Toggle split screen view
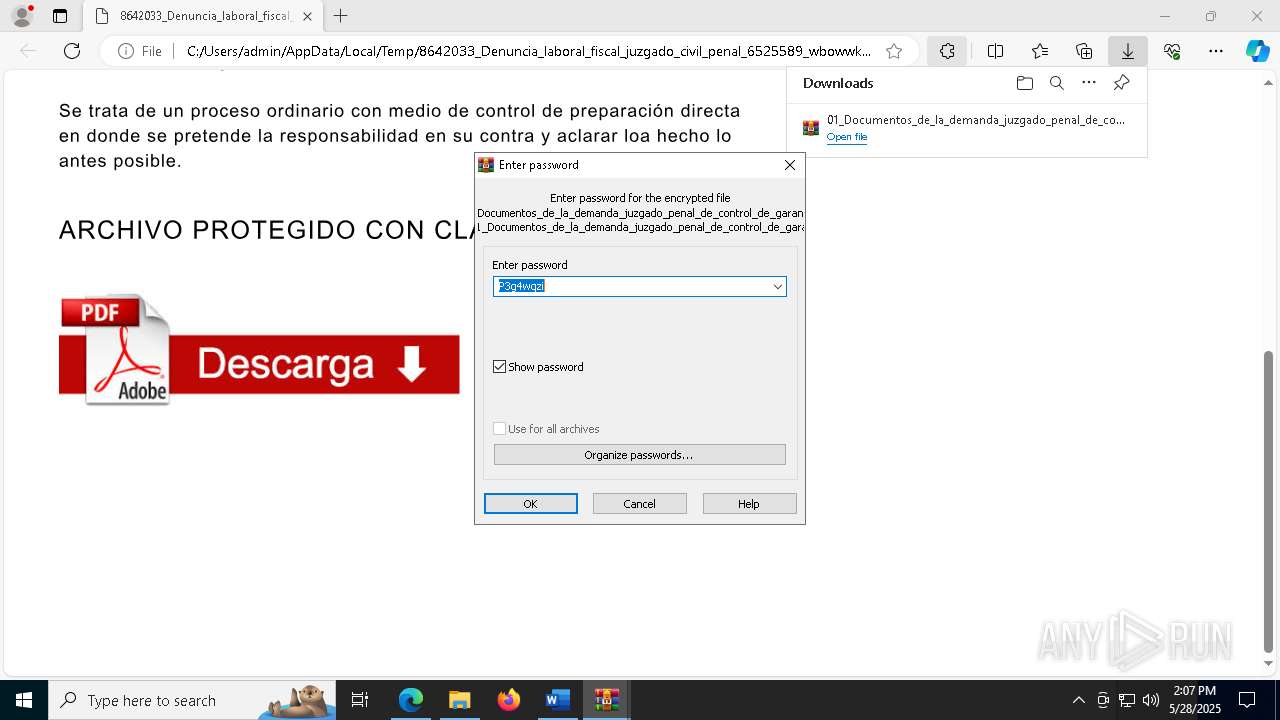The height and width of the screenshot is (720, 1280). point(995,51)
